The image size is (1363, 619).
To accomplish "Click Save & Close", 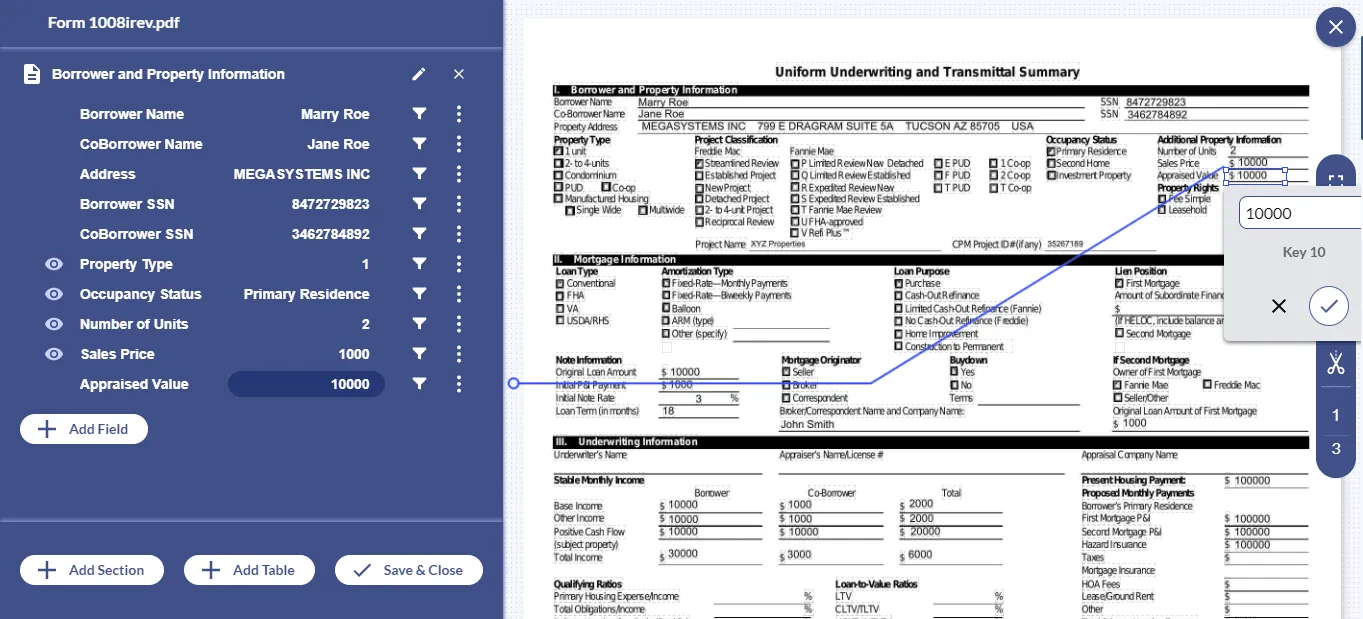I will (x=409, y=570).
